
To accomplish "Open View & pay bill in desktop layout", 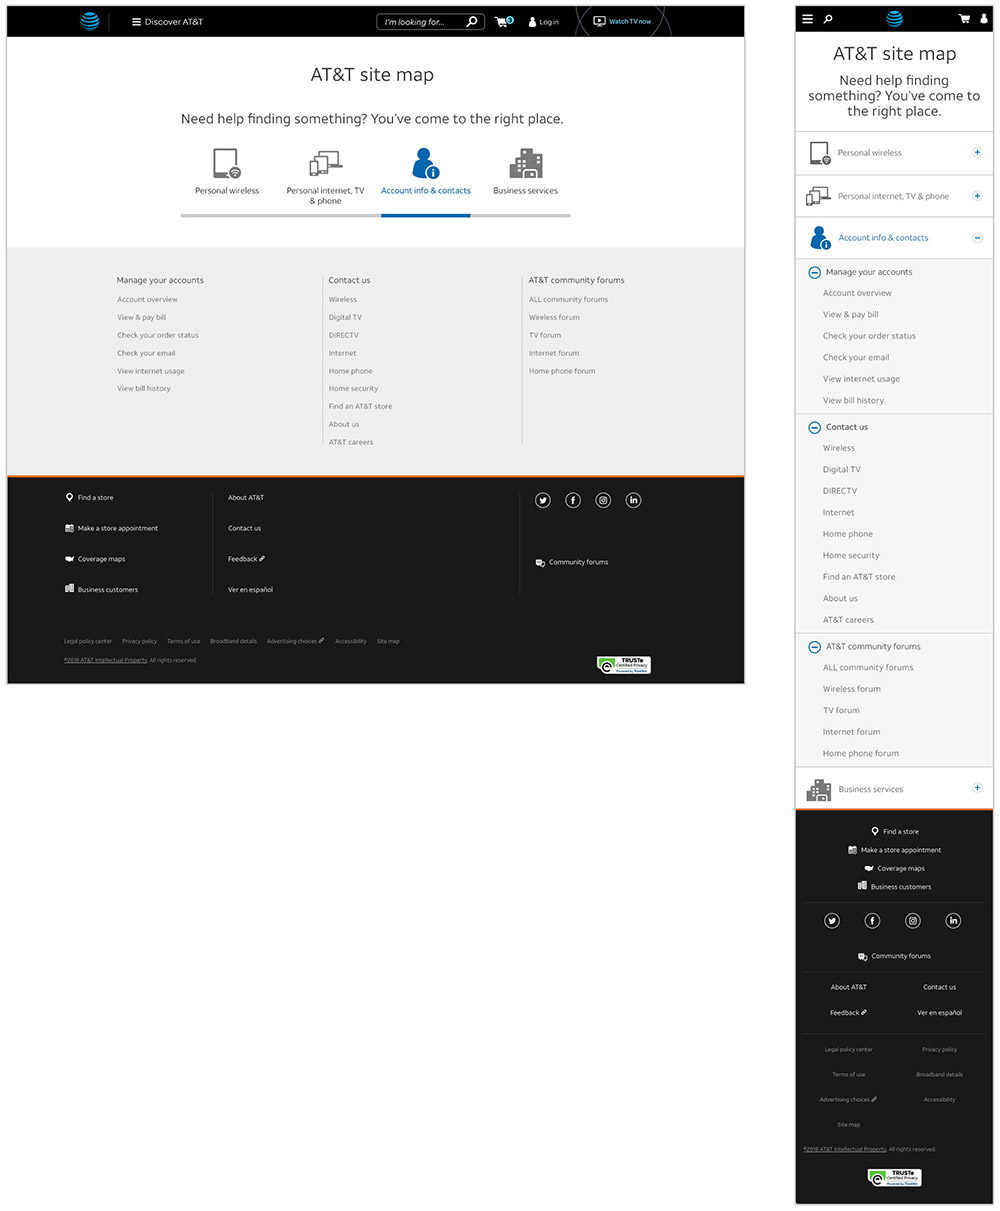I will (141, 318).
